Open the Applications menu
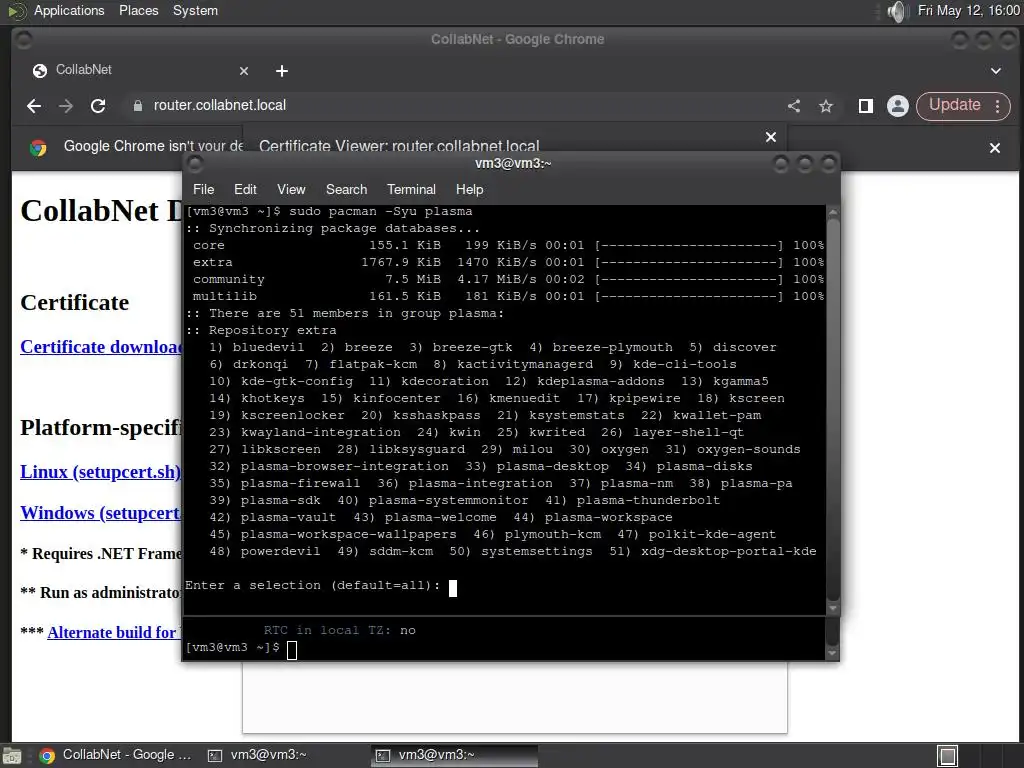The height and width of the screenshot is (768, 1024). pos(69,10)
